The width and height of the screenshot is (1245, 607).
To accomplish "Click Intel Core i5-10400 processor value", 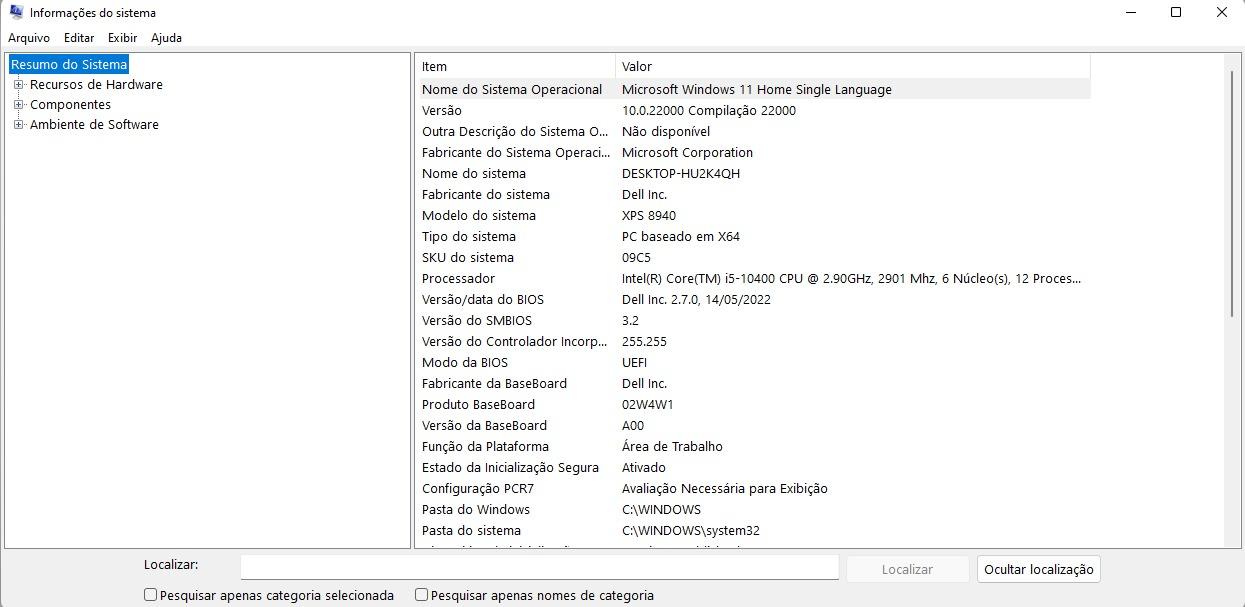I will (x=851, y=279).
